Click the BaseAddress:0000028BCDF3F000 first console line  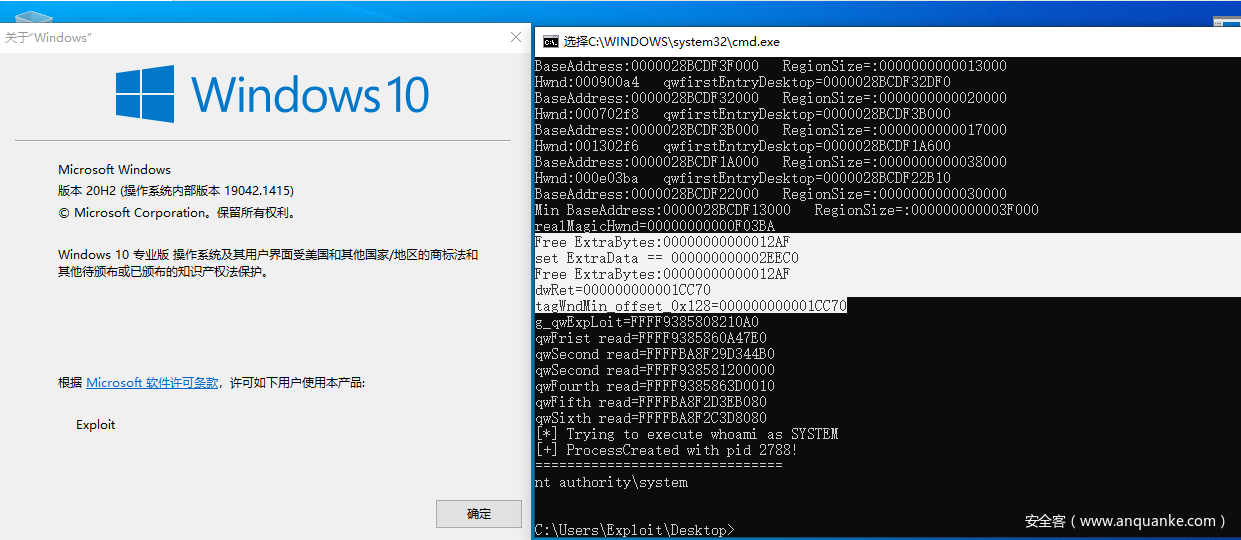tap(770, 66)
